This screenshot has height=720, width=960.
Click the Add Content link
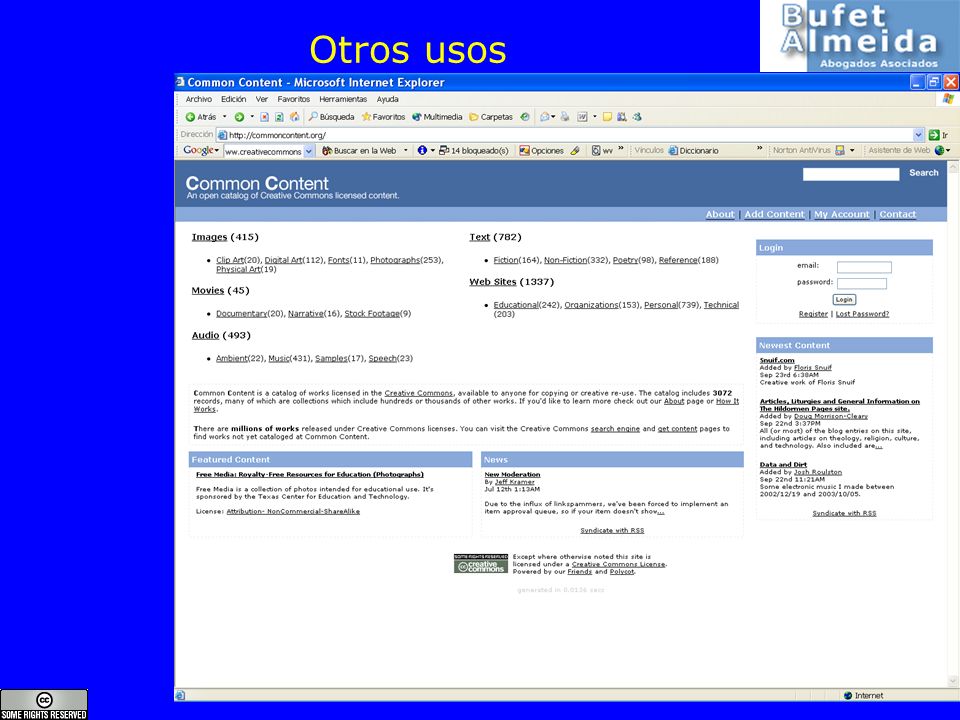click(x=774, y=214)
